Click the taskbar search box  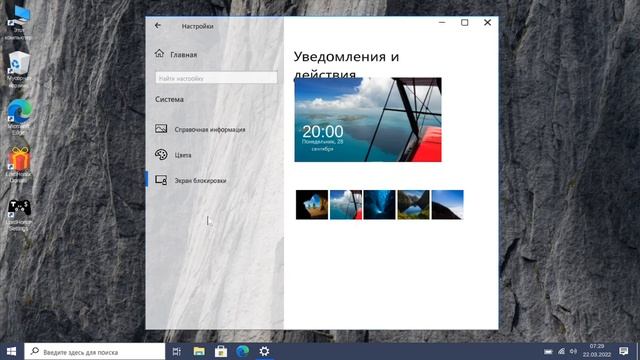tap(95, 351)
